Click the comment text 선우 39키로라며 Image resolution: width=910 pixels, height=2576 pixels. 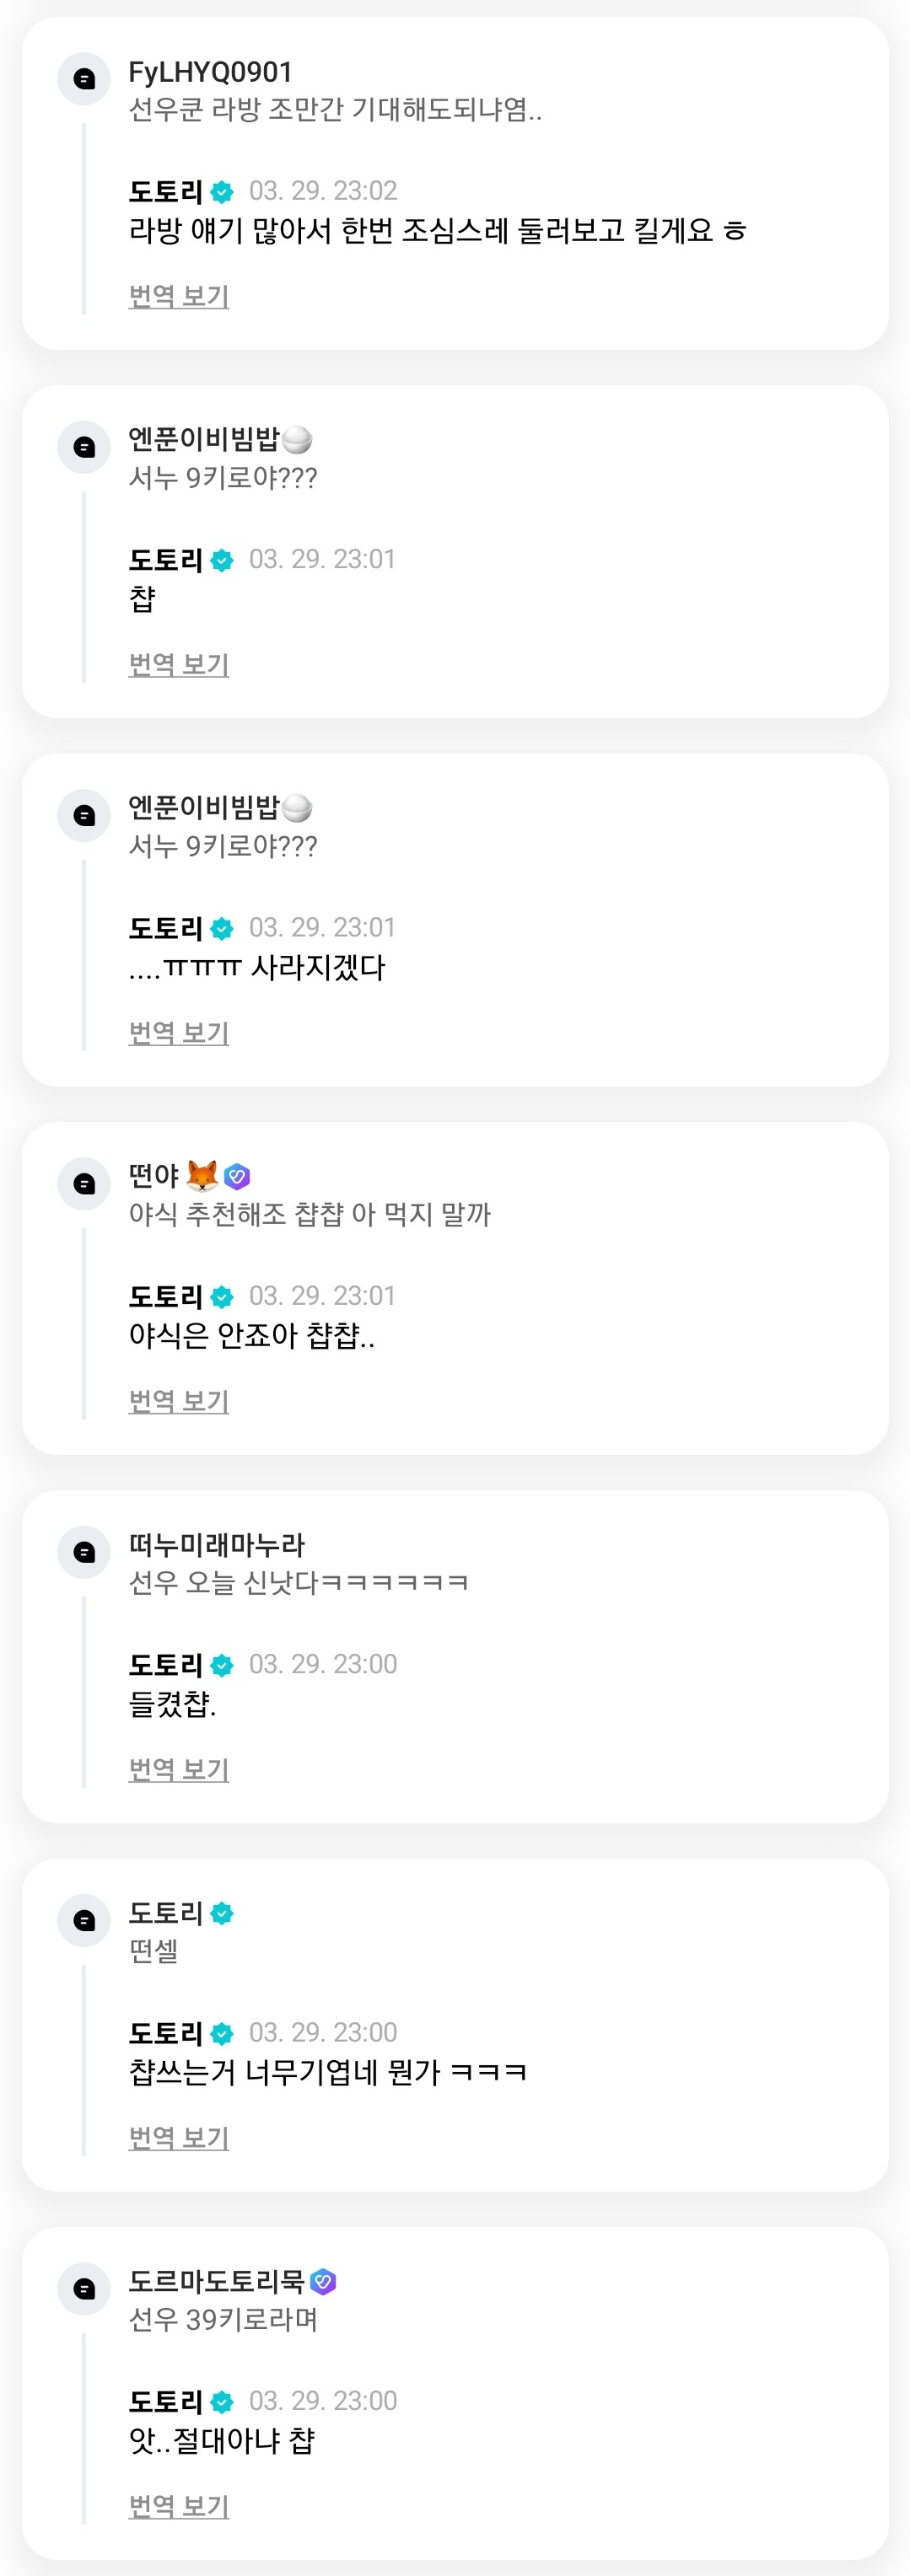pyautogui.click(x=223, y=2320)
